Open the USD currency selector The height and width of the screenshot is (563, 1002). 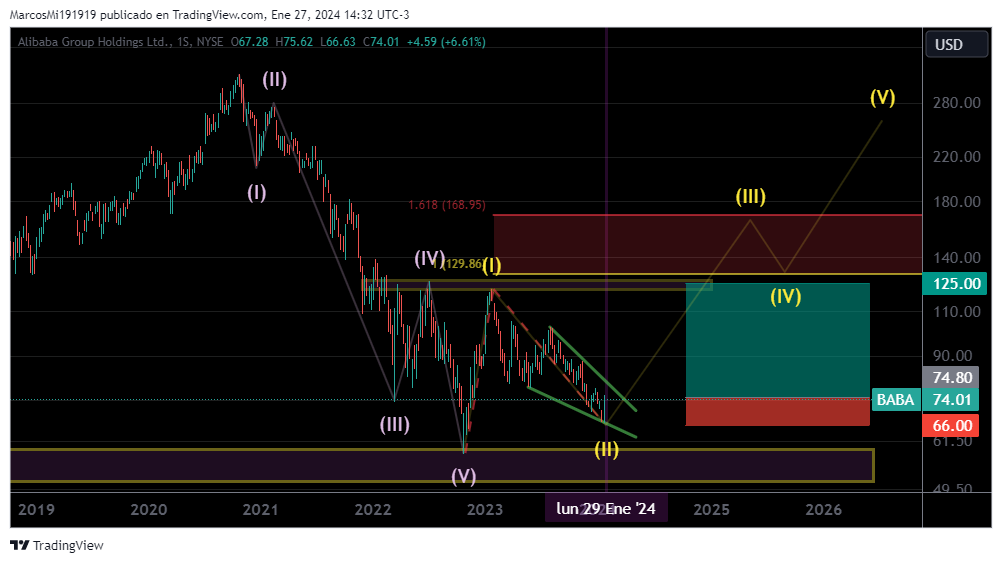pos(957,45)
